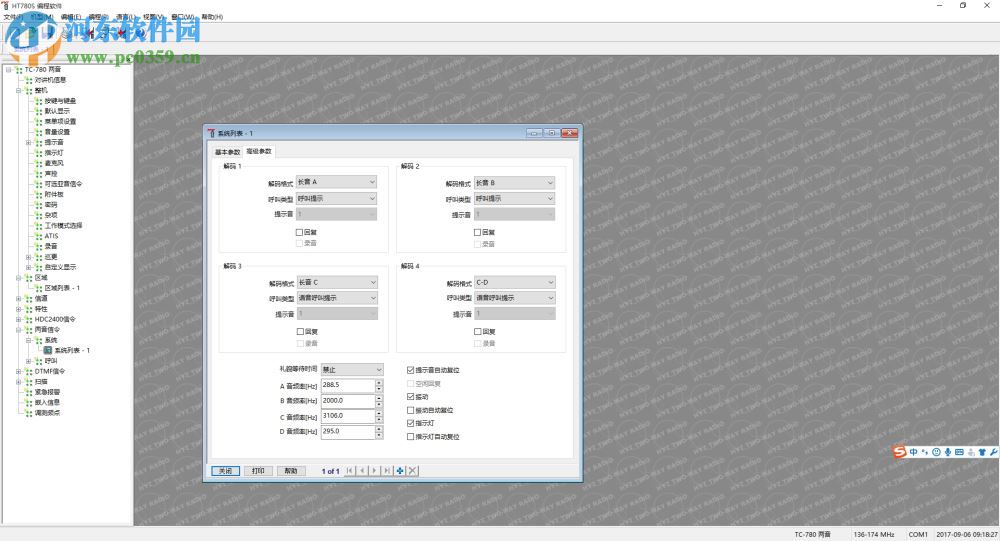Screen dimensions: 1000x541
Task: Open 解码格式 dropdown showing C-D
Action: coord(515,282)
